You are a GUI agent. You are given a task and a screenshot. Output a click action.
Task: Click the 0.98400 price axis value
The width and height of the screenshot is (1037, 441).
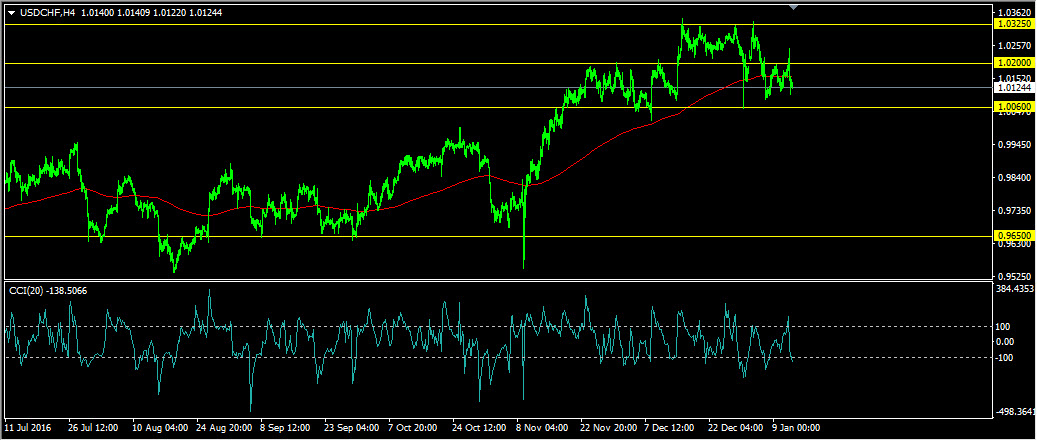(x=1014, y=178)
